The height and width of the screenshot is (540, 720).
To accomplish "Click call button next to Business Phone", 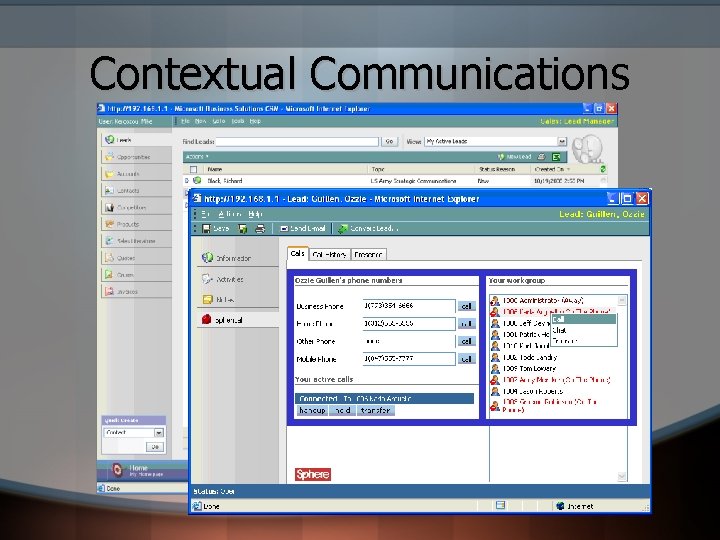I will coord(466,306).
